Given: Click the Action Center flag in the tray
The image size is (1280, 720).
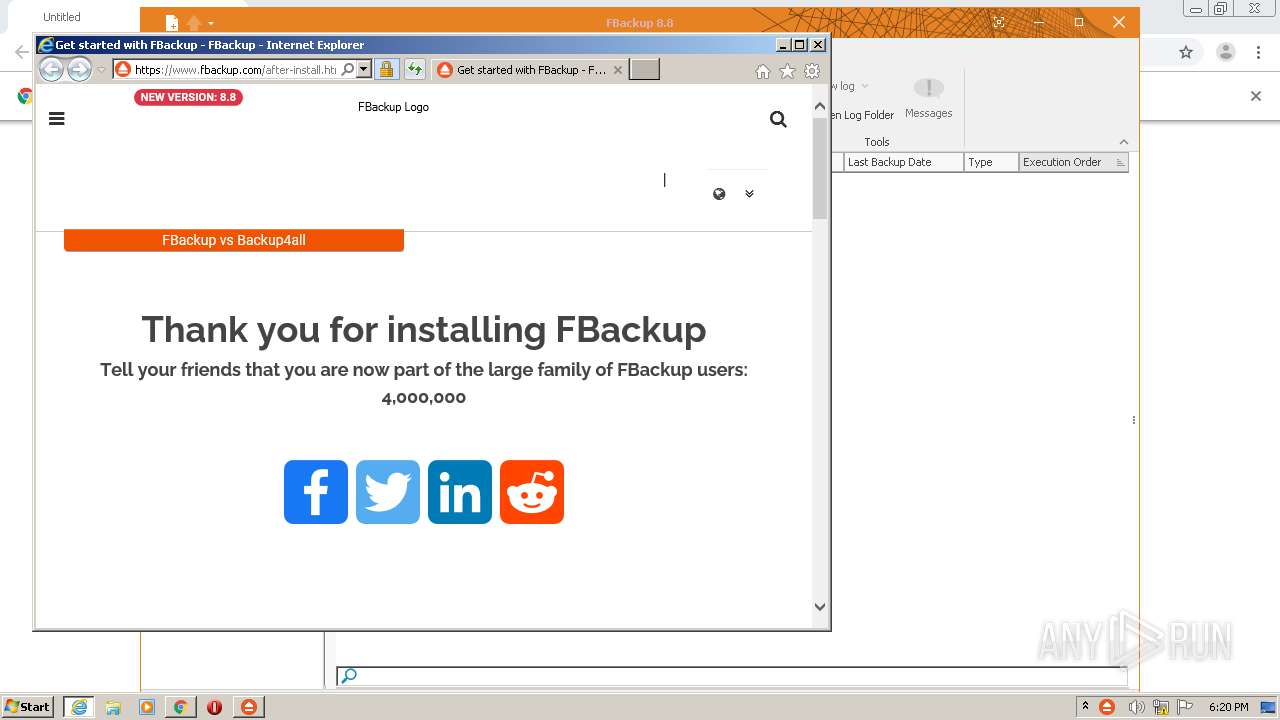Looking at the screenshot, I should pos(1185,707).
